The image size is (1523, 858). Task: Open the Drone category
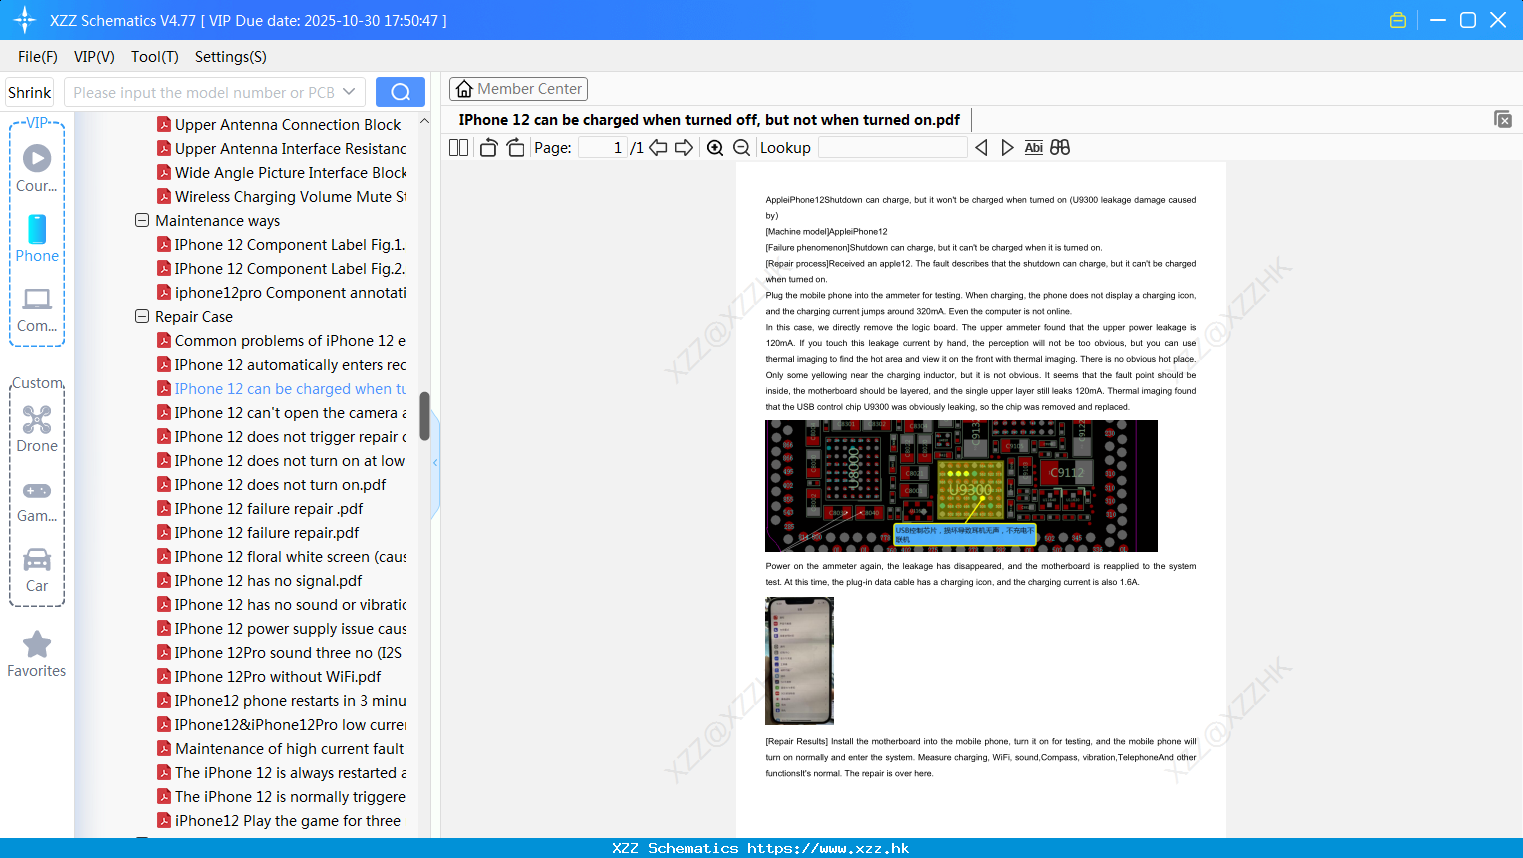[37, 428]
